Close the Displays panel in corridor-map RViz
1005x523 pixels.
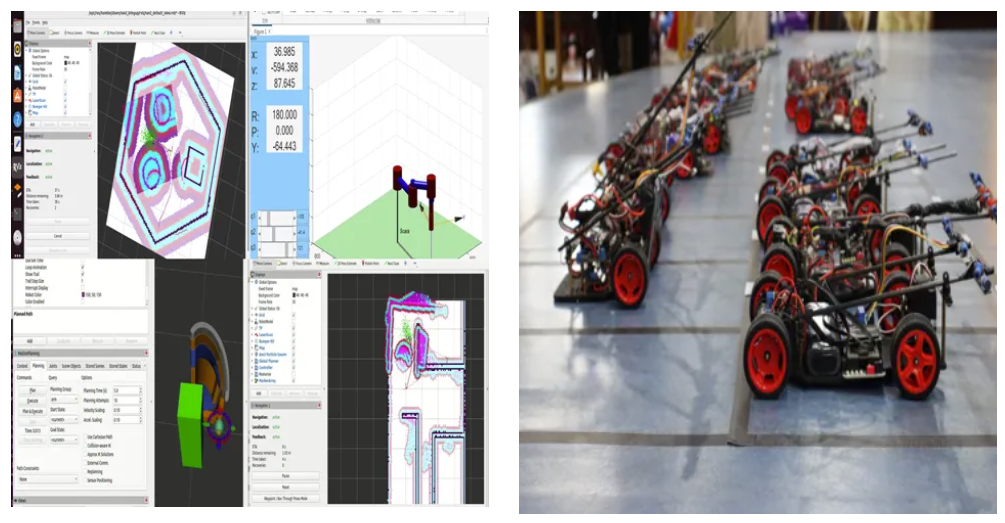[319, 274]
